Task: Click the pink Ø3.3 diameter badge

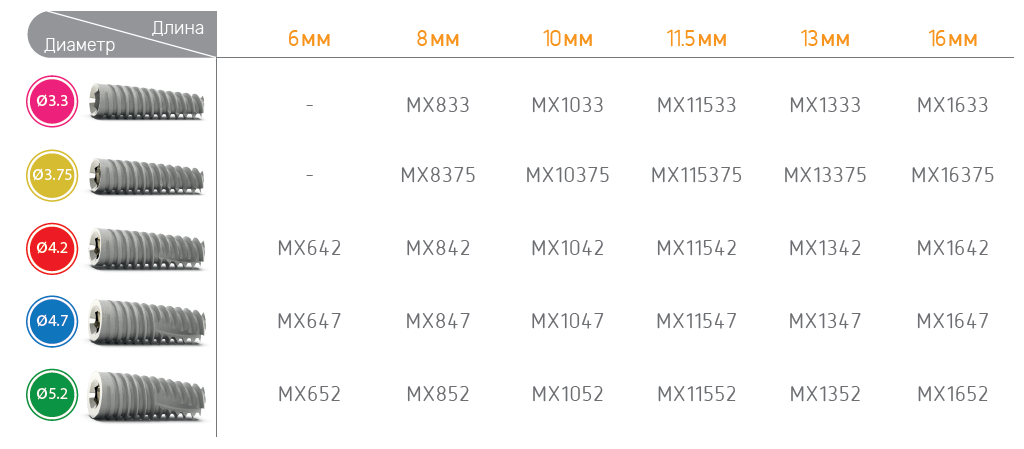Action: click(x=53, y=101)
